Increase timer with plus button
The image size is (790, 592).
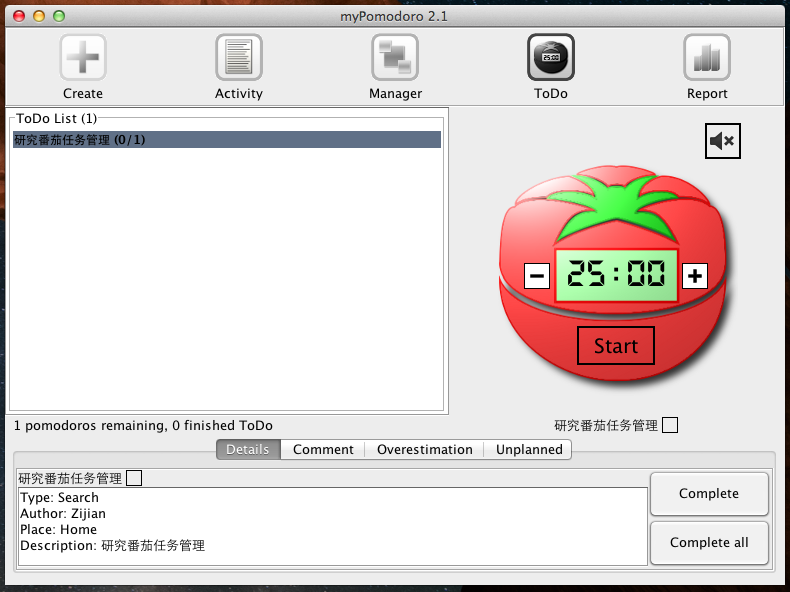695,276
